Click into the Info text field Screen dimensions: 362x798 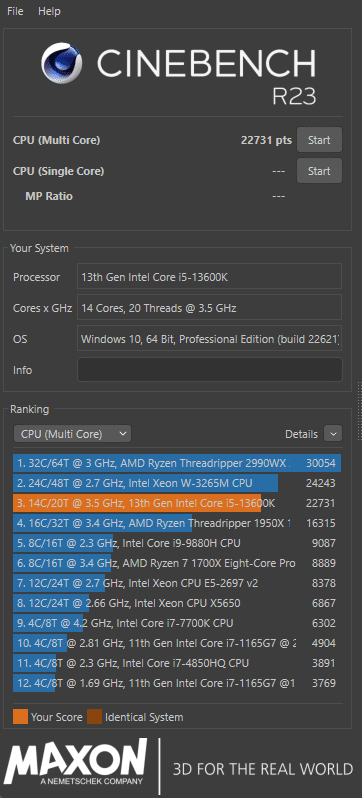209,369
